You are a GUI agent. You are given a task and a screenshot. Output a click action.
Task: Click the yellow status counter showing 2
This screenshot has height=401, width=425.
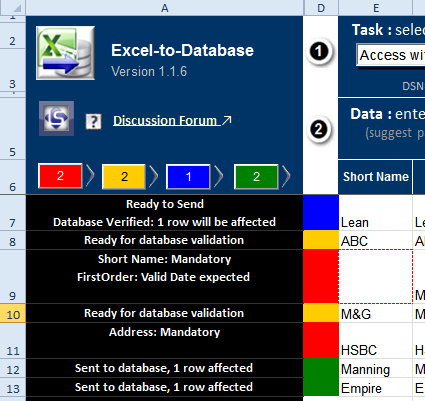124,176
